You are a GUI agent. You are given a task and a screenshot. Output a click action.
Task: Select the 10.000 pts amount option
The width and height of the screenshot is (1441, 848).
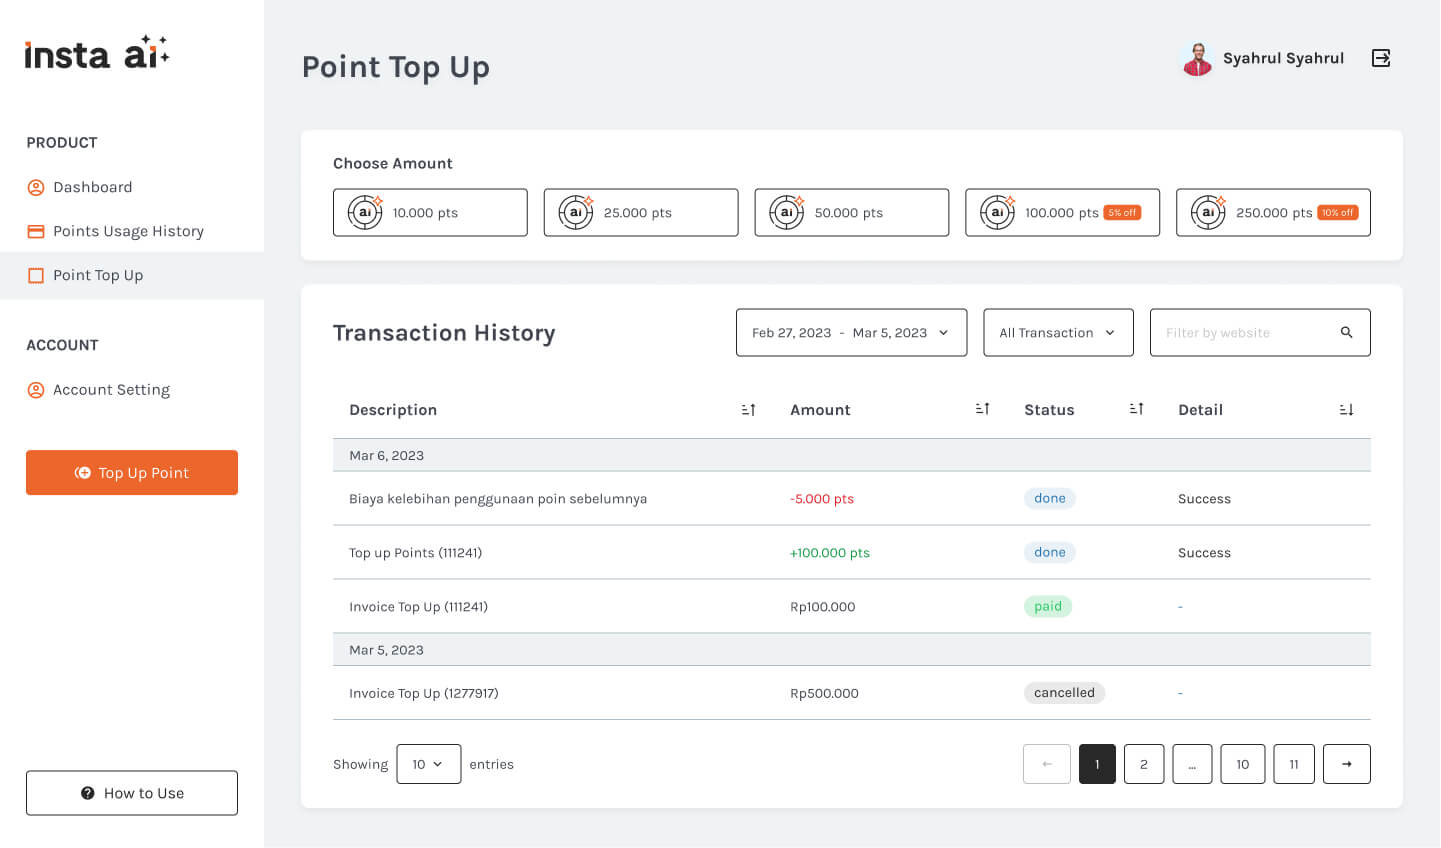(430, 212)
